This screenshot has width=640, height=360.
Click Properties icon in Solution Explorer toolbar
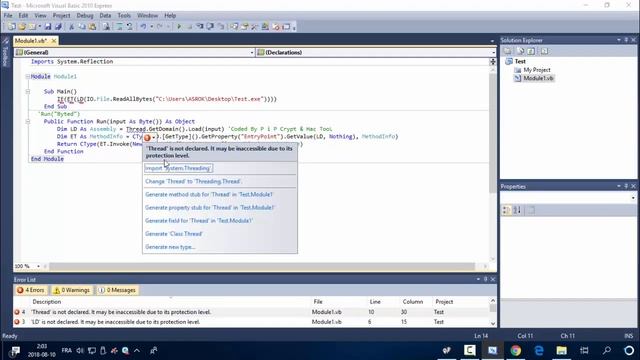[508, 51]
